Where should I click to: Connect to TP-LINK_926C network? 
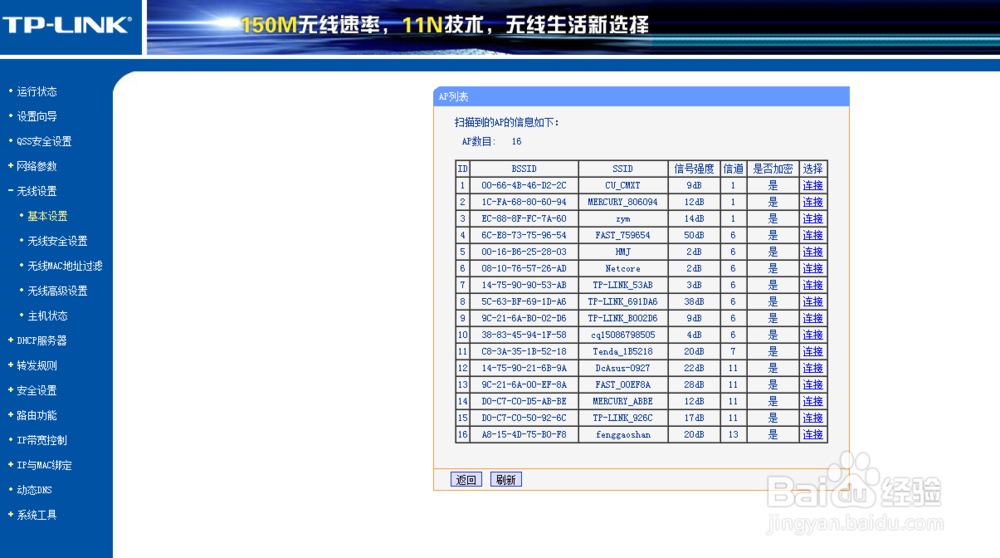pyautogui.click(x=812, y=417)
